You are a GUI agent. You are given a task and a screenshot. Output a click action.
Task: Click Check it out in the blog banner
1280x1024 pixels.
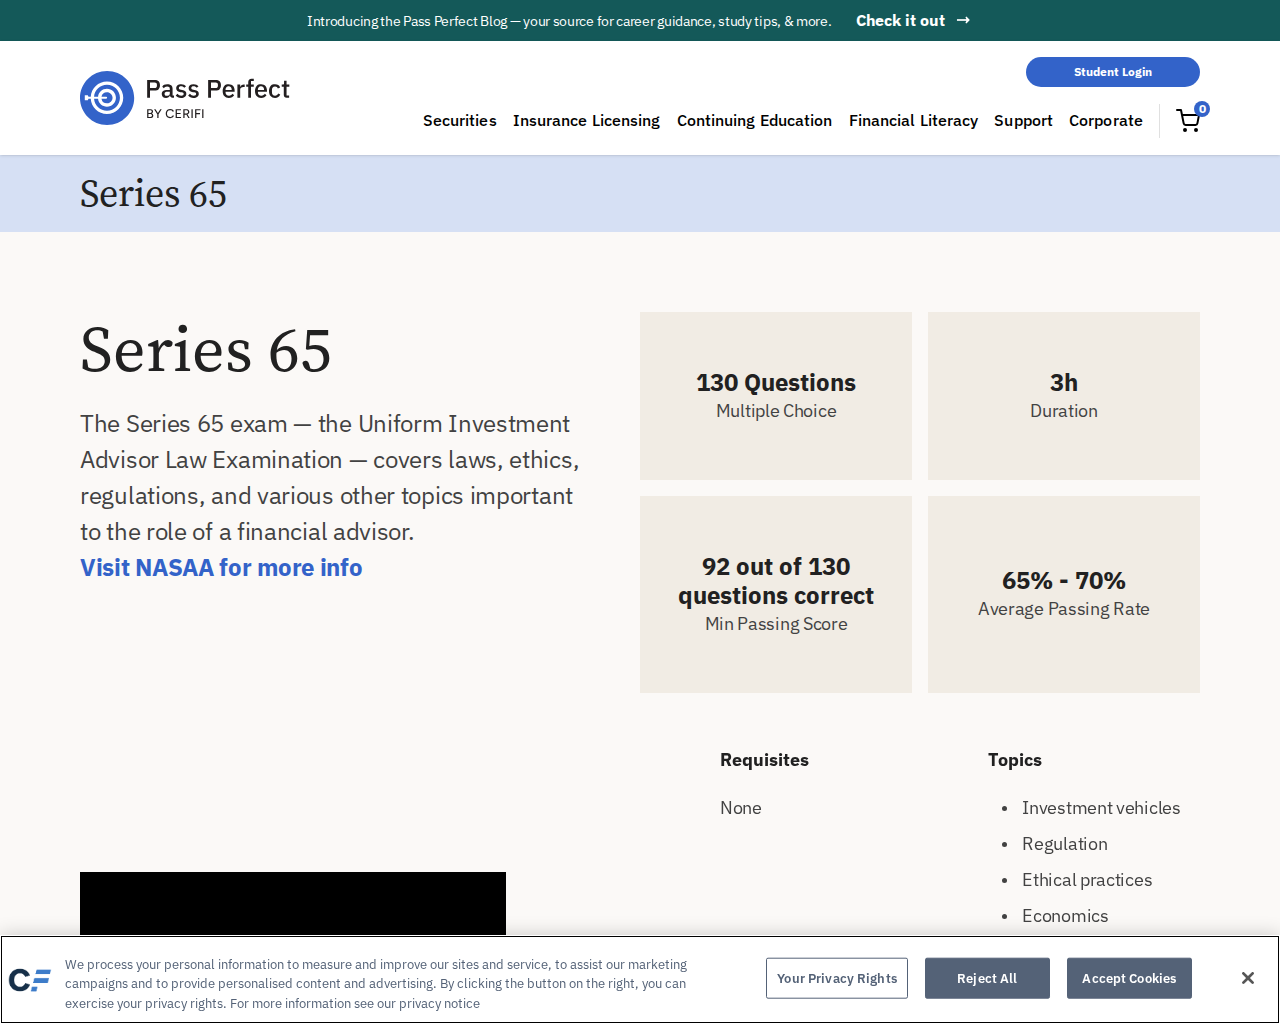(899, 19)
